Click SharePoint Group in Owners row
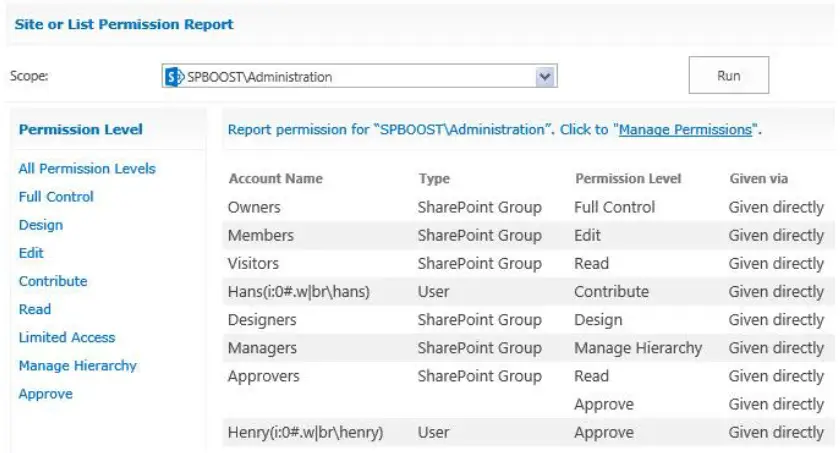The image size is (840, 453). click(479, 207)
